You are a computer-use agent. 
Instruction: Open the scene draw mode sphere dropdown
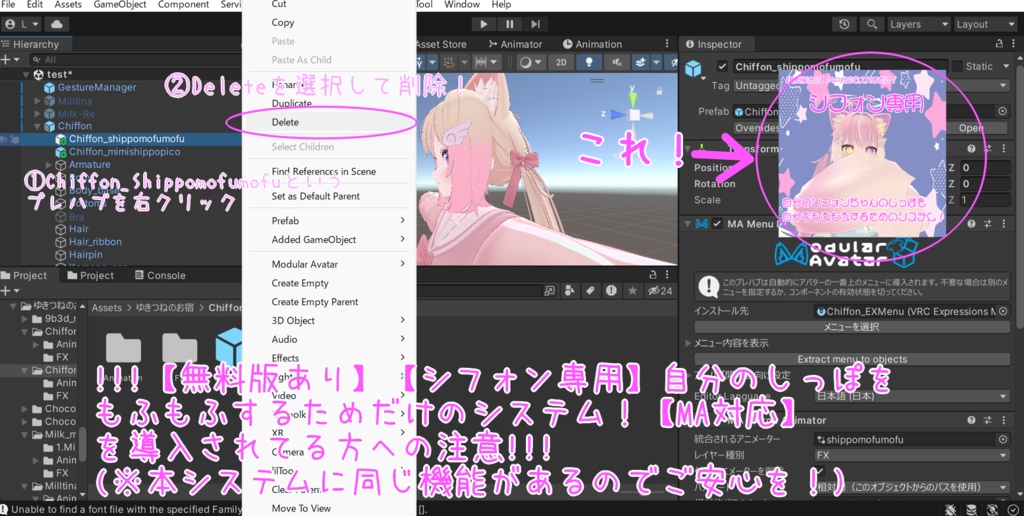tap(530, 62)
